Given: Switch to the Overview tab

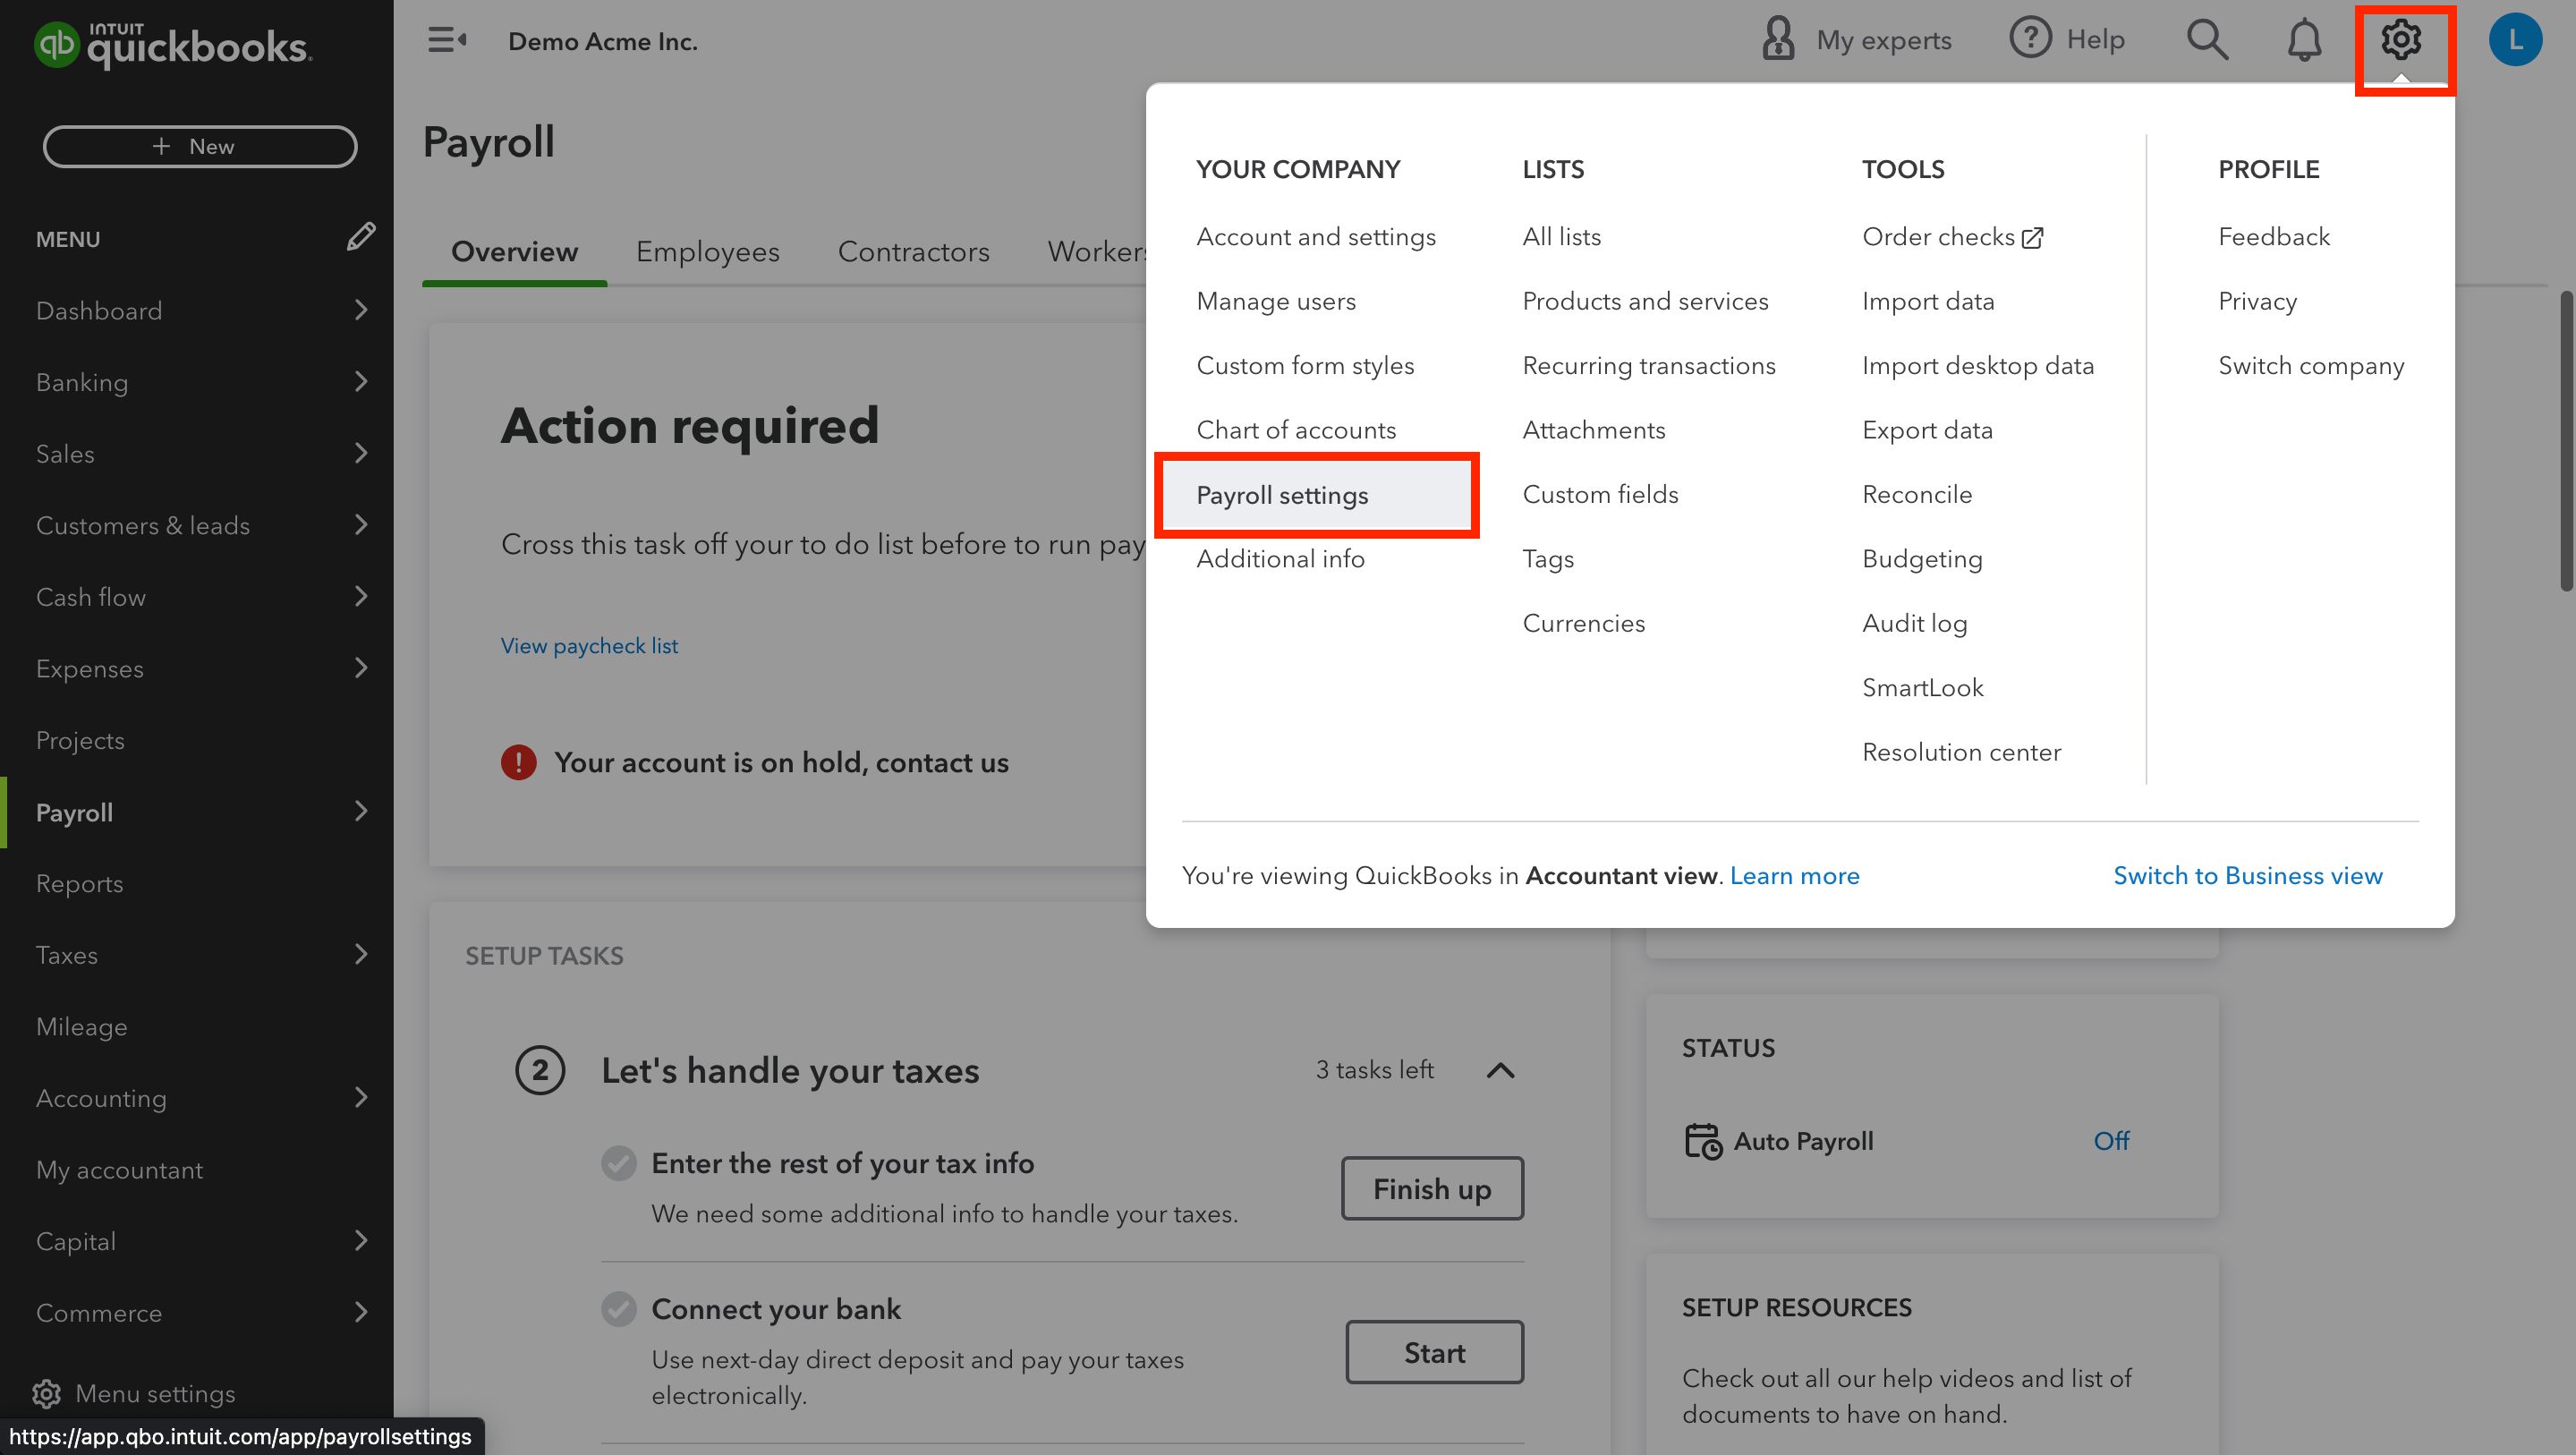Looking at the screenshot, I should tap(514, 252).
